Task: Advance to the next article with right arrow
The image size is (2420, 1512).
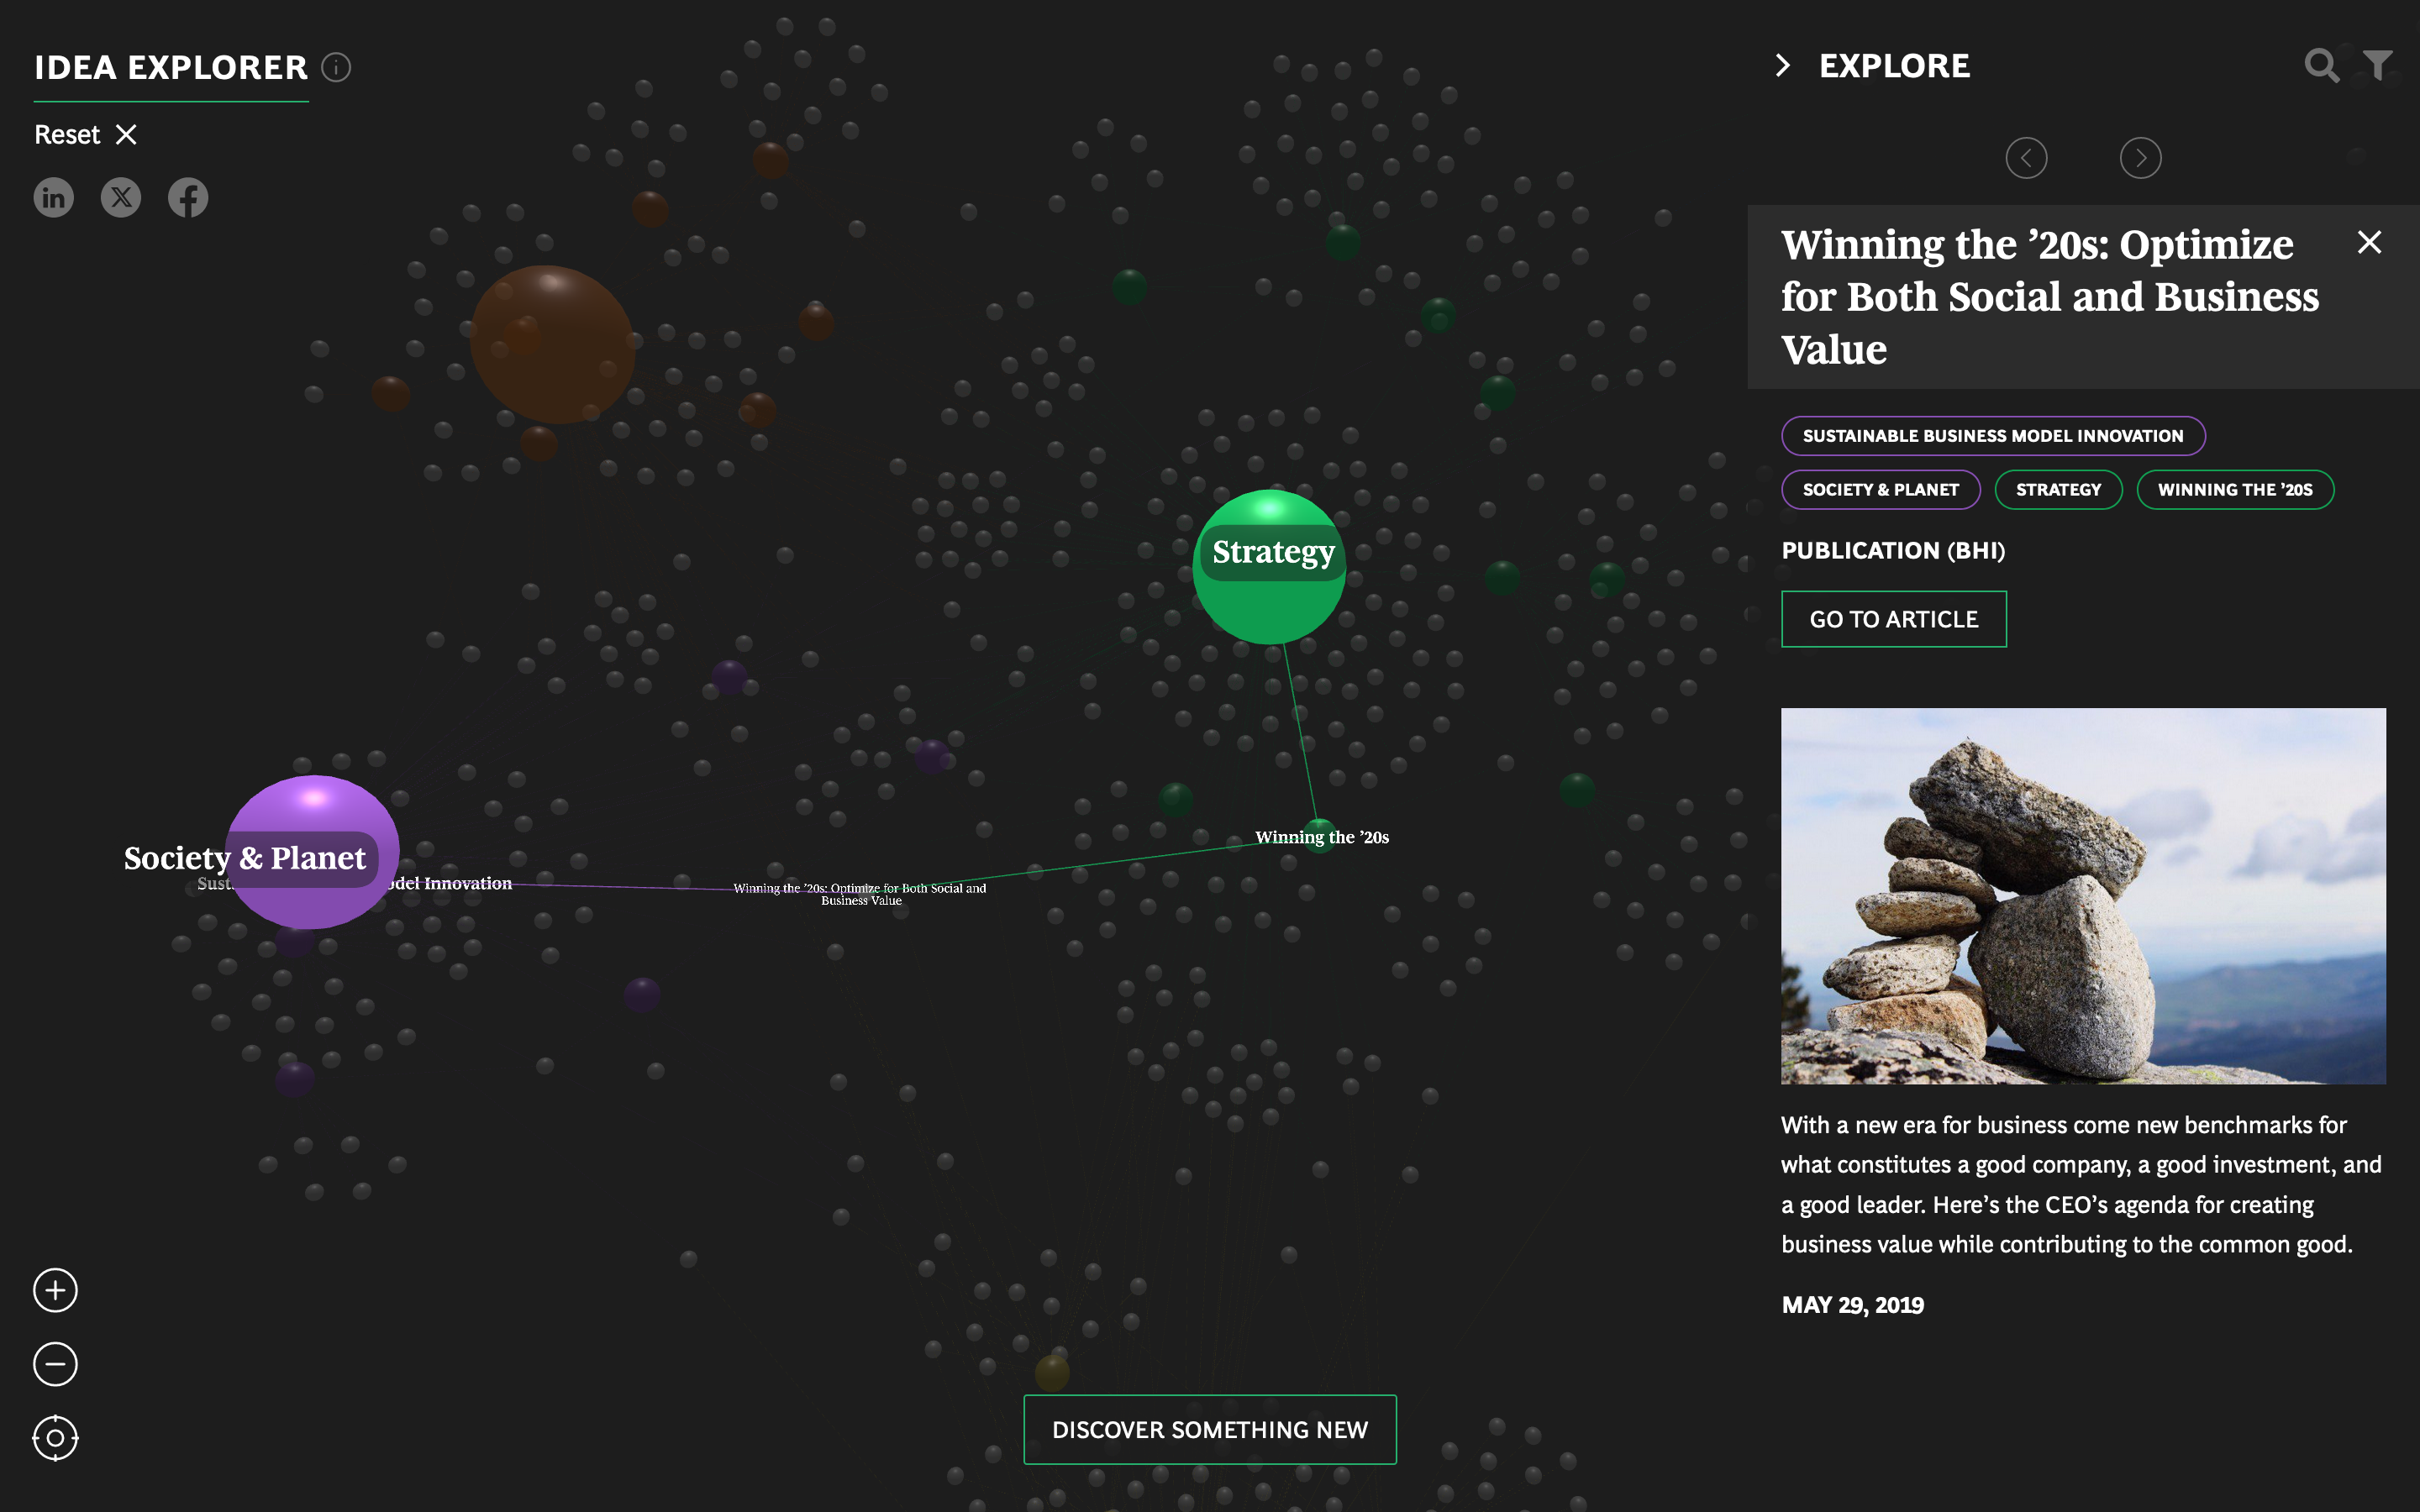Action: pyautogui.click(x=2140, y=157)
